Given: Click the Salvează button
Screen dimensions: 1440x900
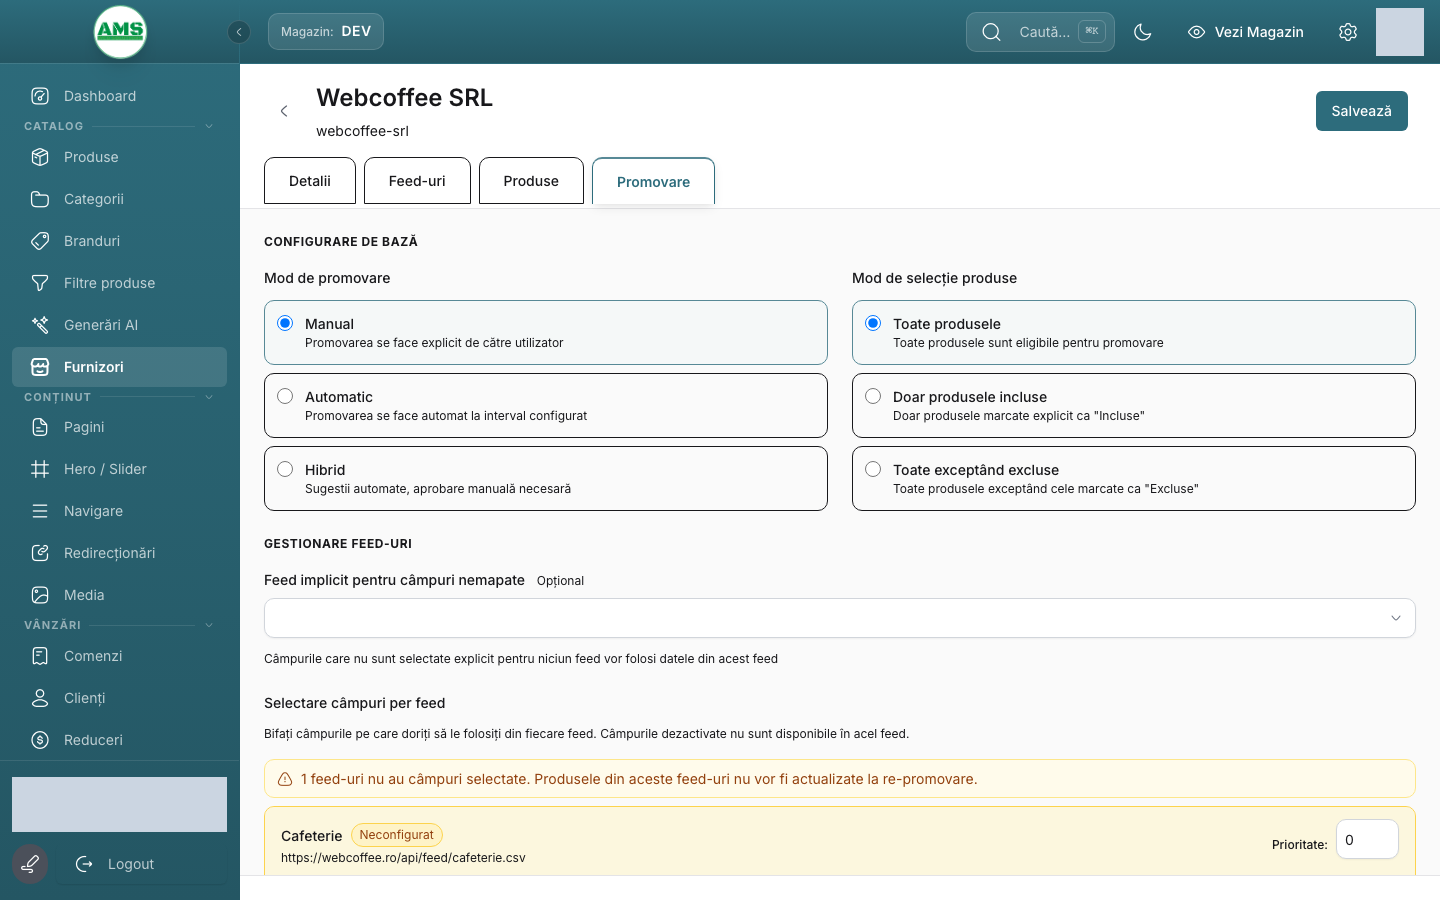Looking at the screenshot, I should click(1362, 111).
